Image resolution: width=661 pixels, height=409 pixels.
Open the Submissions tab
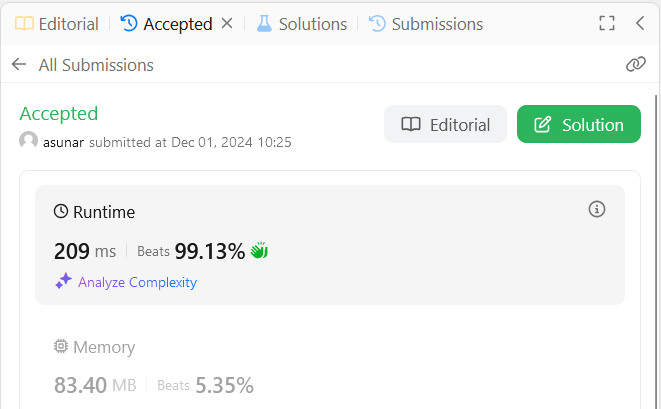pos(426,24)
